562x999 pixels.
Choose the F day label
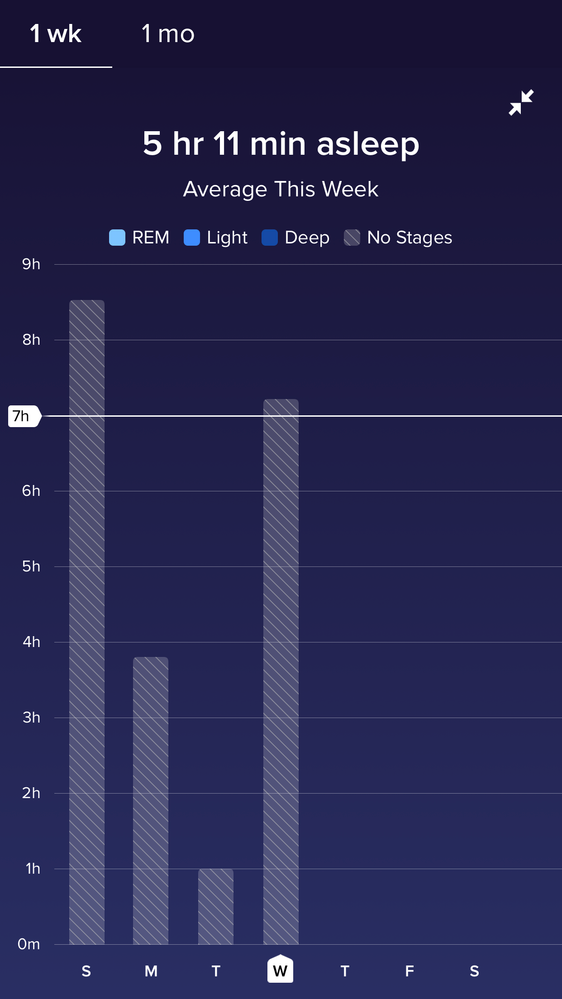tap(409, 971)
